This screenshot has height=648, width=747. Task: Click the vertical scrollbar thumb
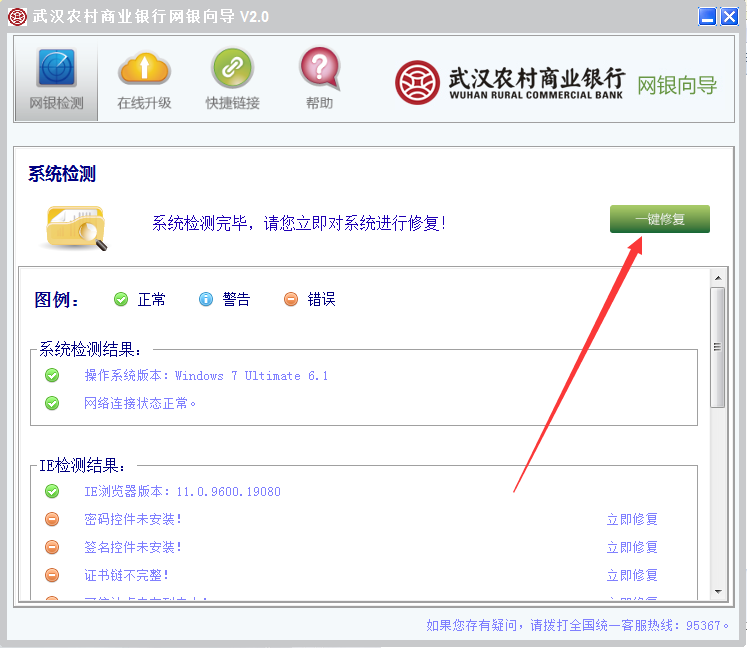click(x=717, y=347)
